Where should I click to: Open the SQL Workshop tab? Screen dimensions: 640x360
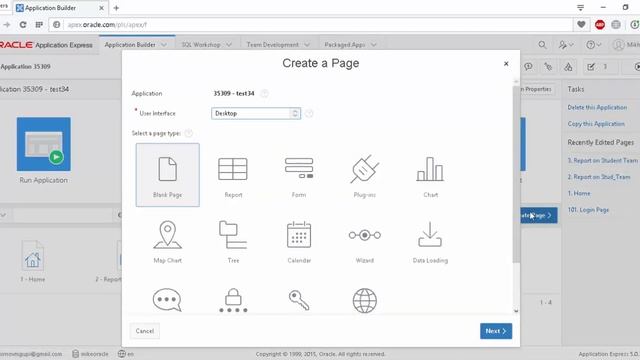click(x=201, y=45)
